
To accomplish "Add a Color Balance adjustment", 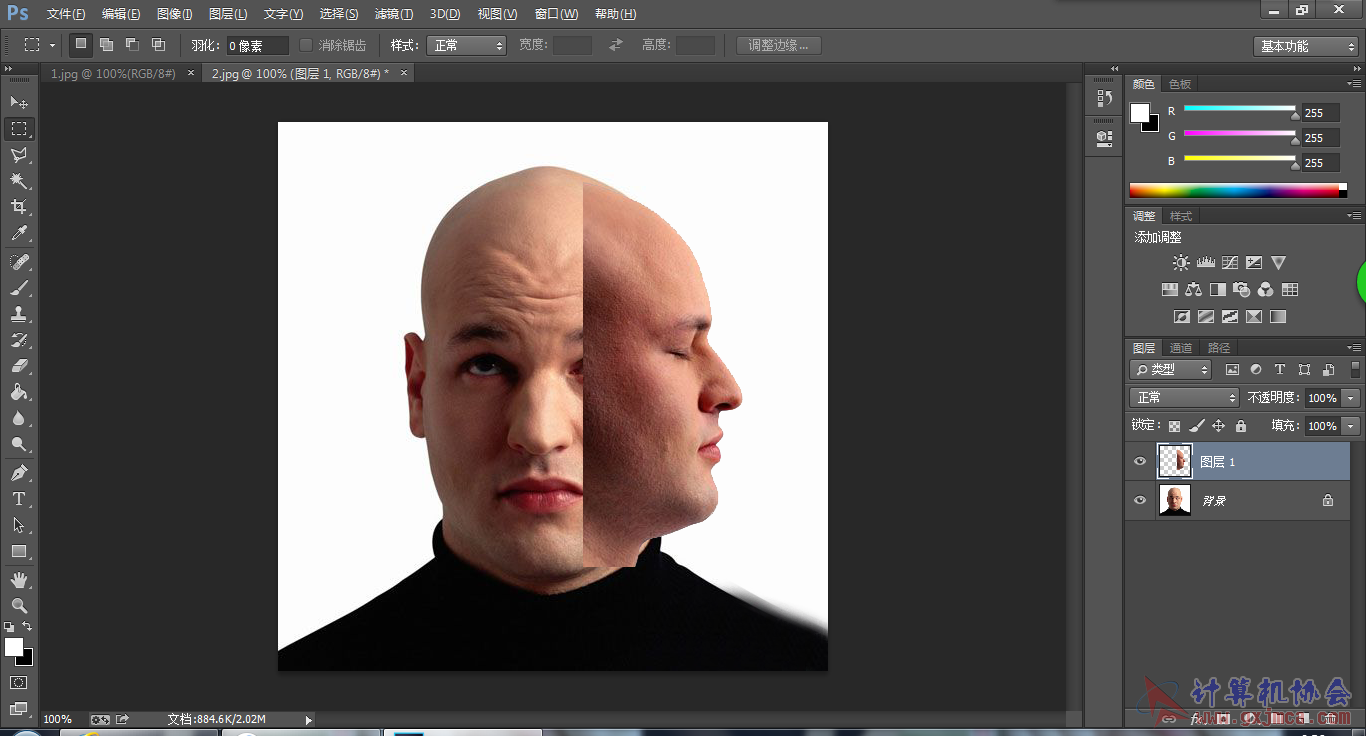I will pyautogui.click(x=1193, y=290).
